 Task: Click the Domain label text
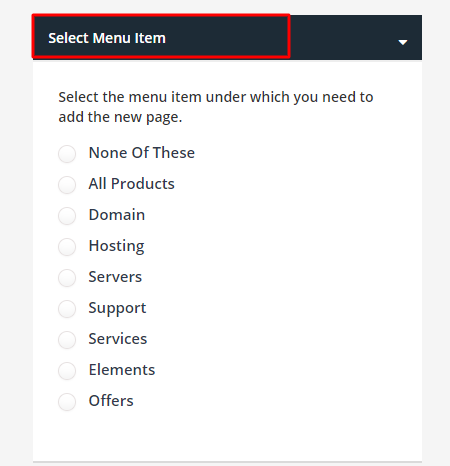pyautogui.click(x=117, y=215)
